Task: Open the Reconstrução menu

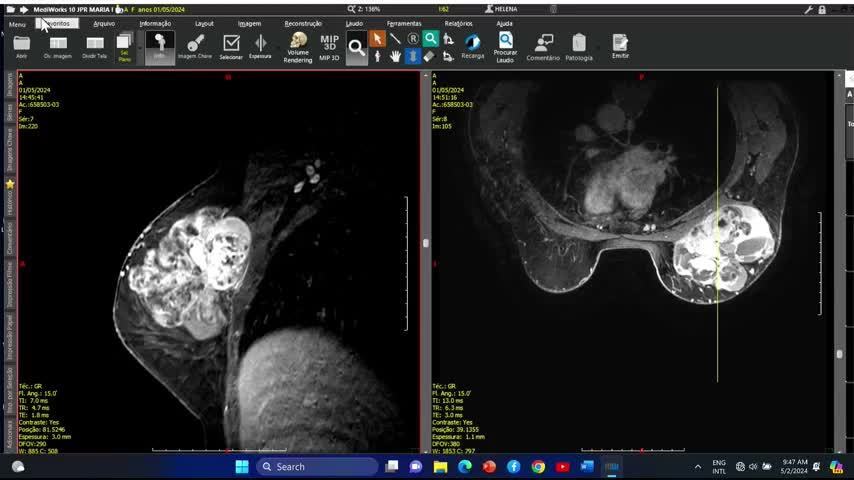Action: pos(303,23)
